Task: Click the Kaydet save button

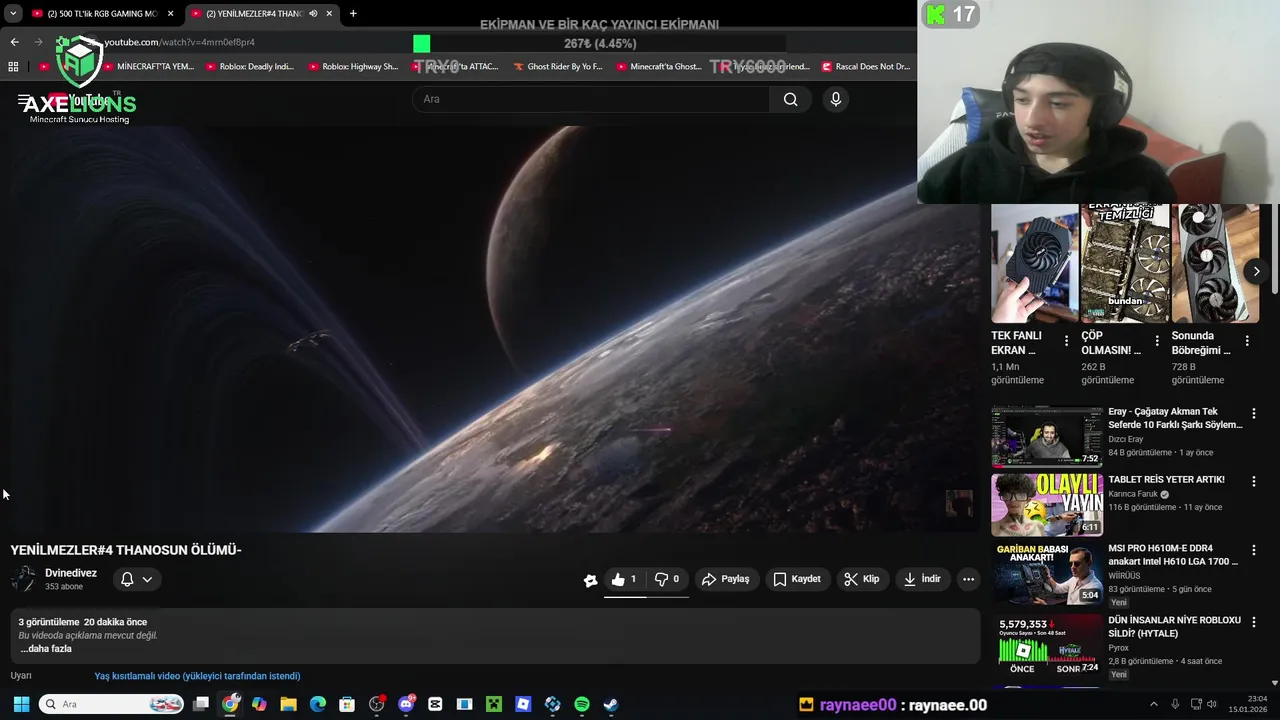Action: click(x=797, y=579)
